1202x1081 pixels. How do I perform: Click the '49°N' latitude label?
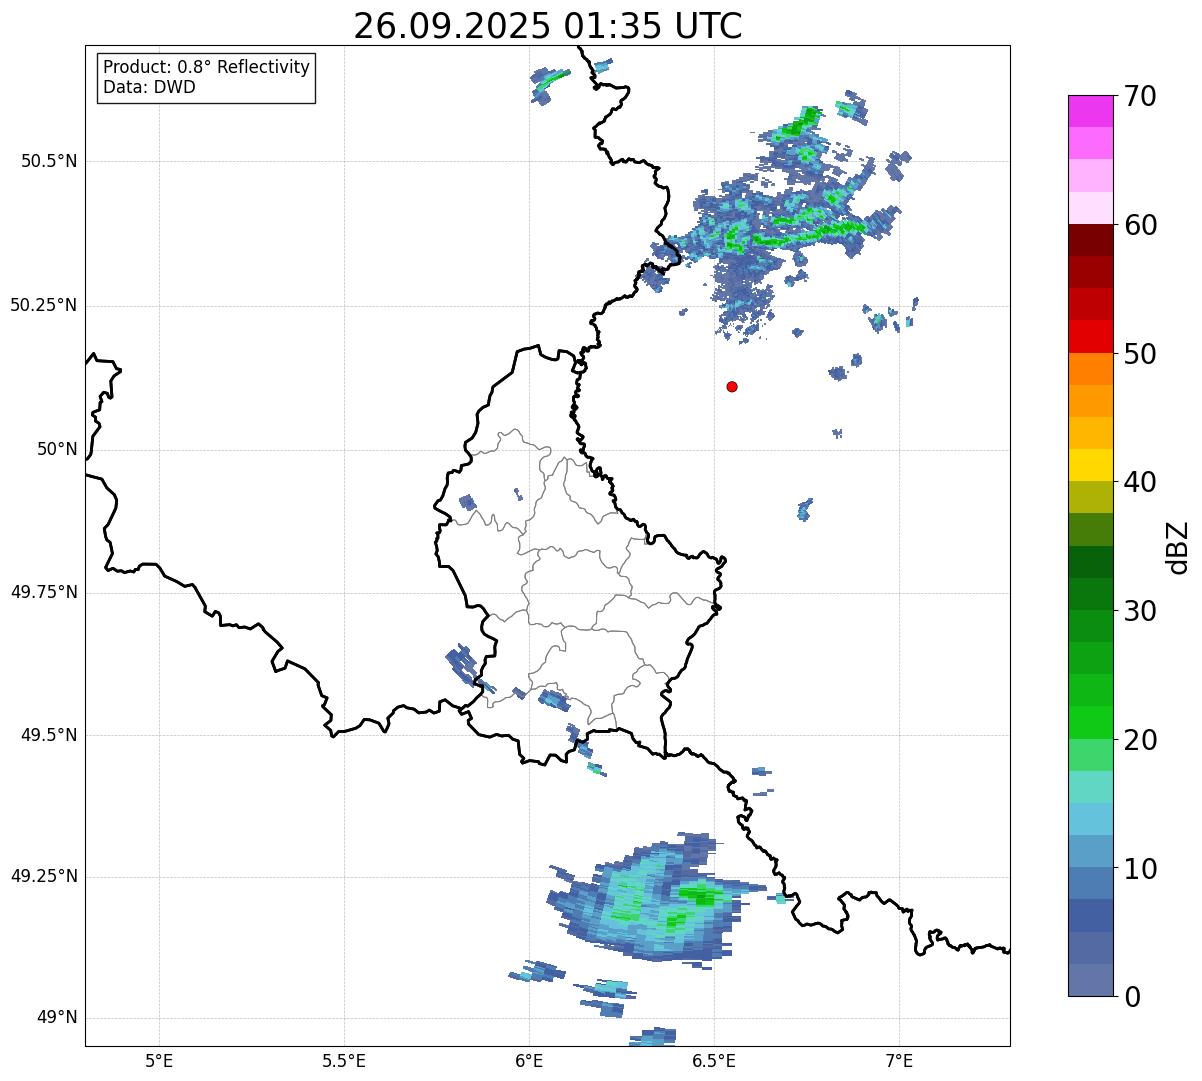[57, 1018]
